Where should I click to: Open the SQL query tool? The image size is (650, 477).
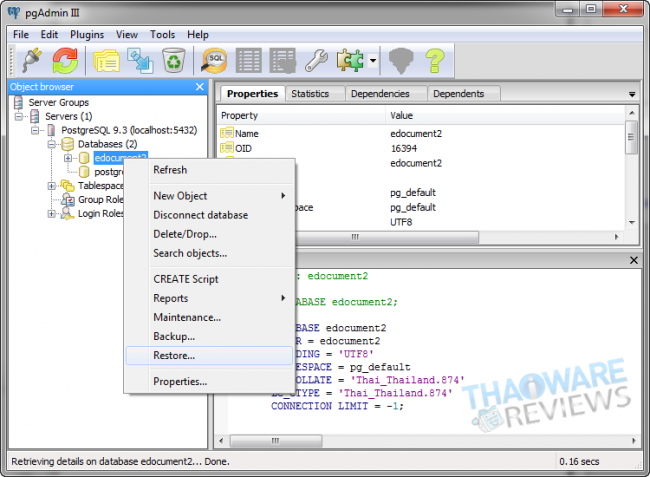[x=214, y=61]
